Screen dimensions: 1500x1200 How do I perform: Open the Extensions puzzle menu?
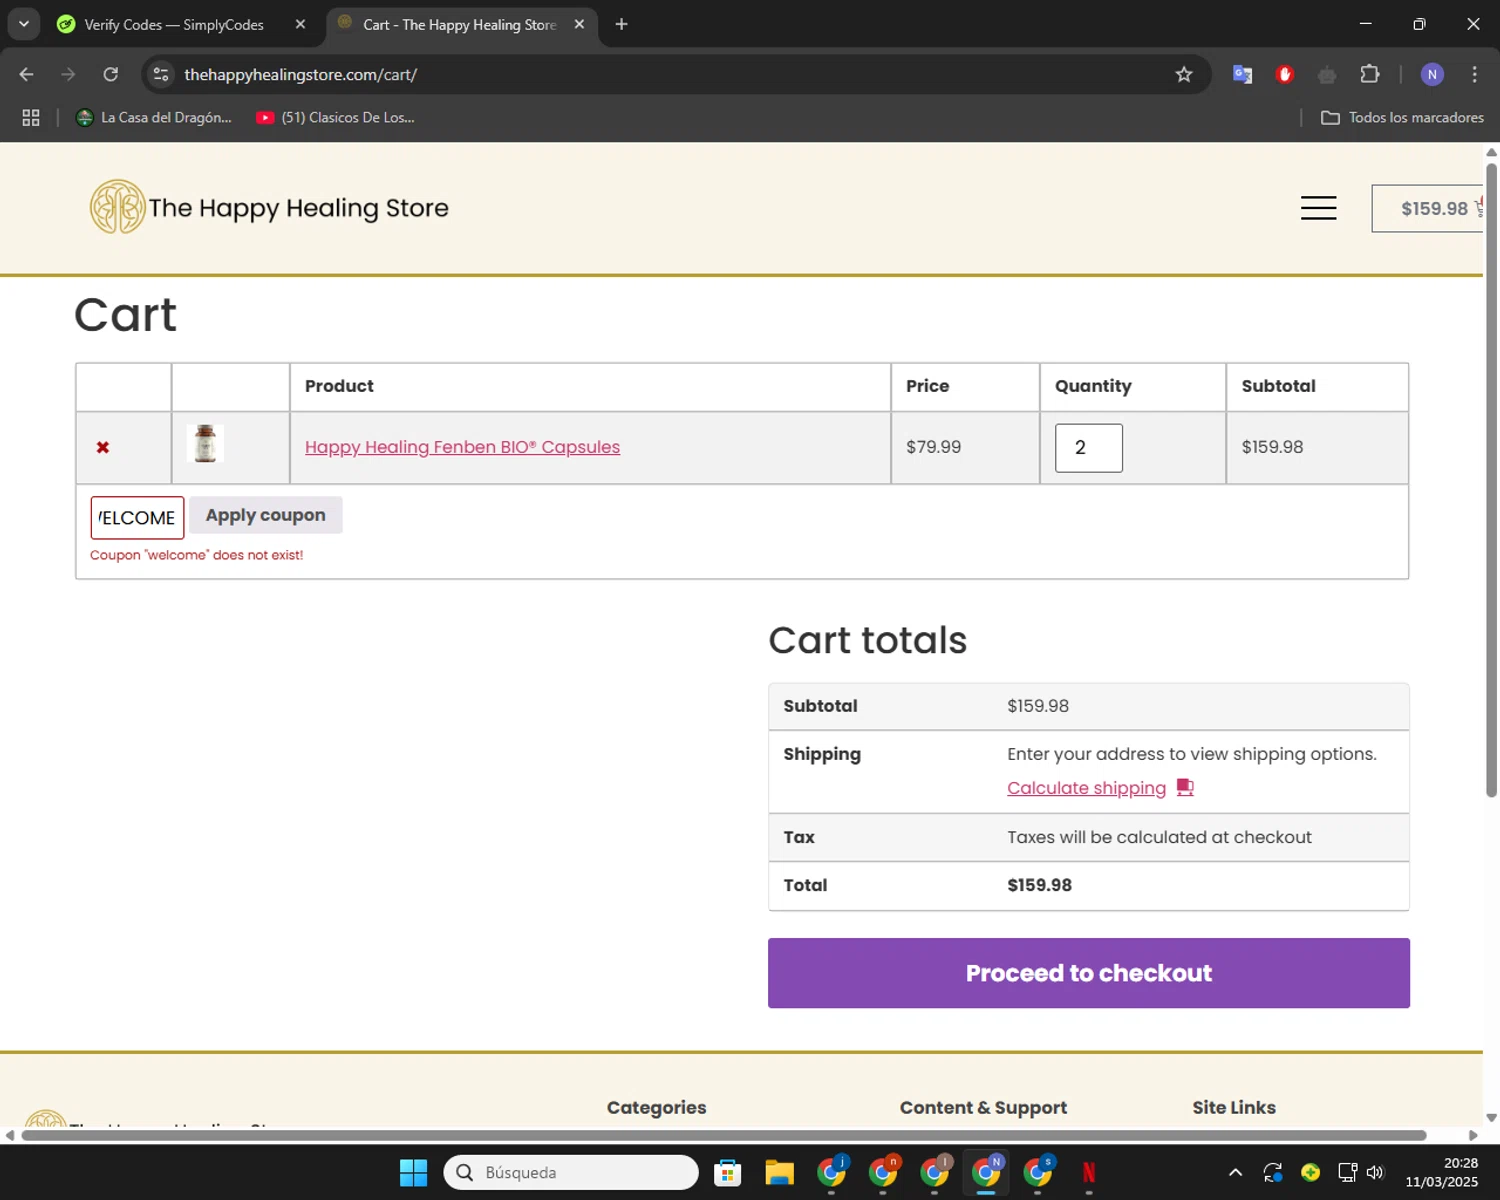[x=1370, y=74]
